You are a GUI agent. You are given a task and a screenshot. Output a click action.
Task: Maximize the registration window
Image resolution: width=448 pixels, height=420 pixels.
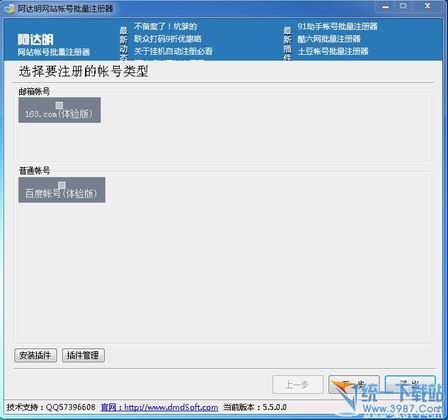[403, 6]
